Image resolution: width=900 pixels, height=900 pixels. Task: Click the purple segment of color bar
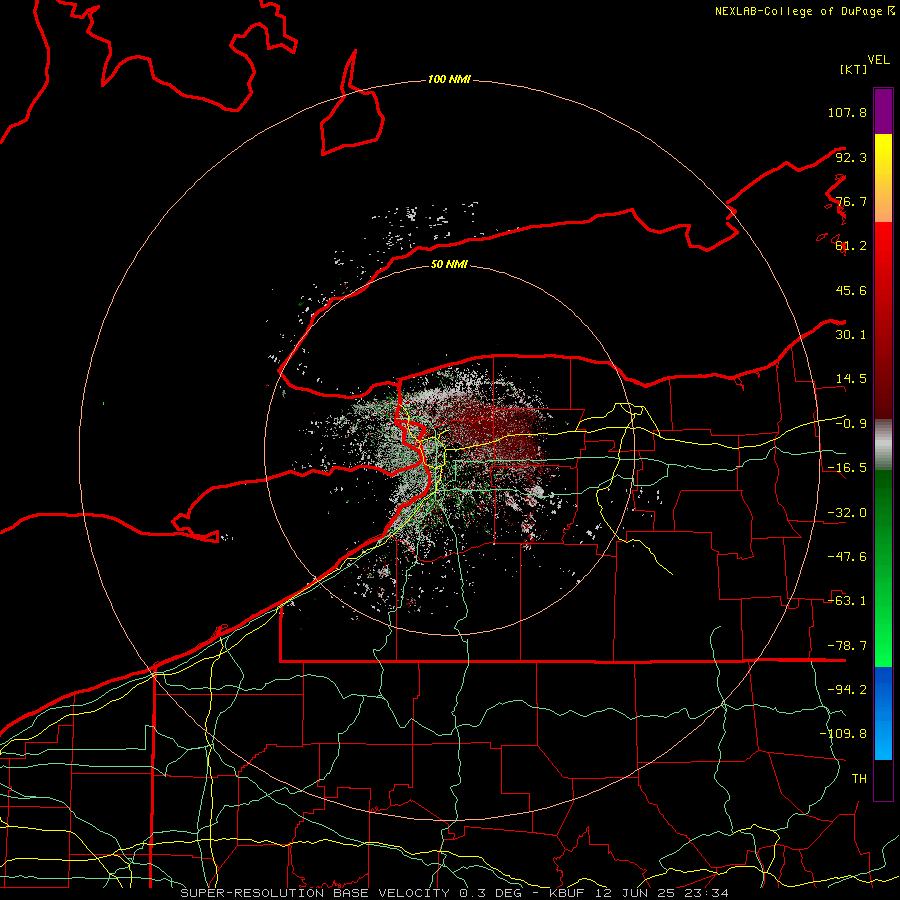coord(883,111)
